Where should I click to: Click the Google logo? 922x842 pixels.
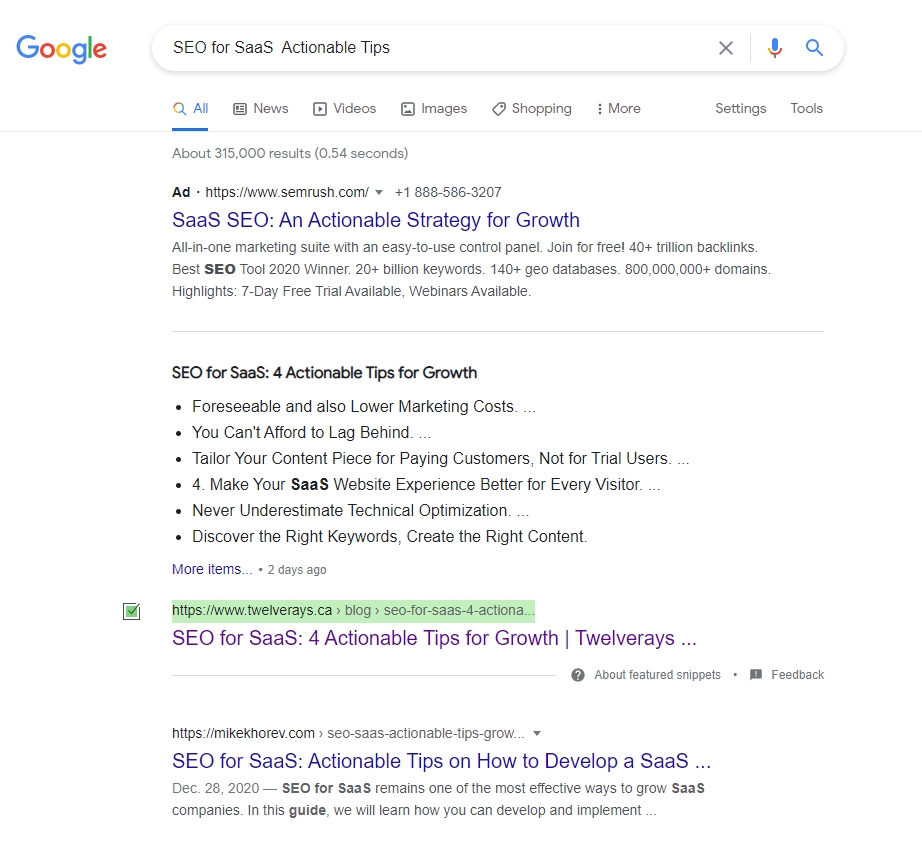coord(61,49)
